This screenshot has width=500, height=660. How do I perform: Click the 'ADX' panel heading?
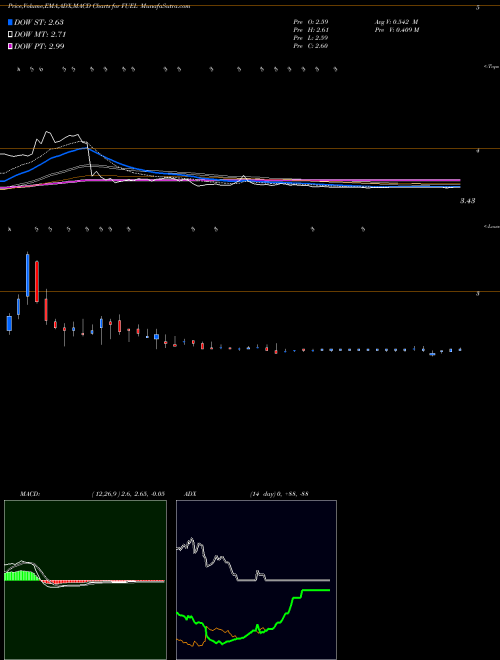[x=190, y=494]
